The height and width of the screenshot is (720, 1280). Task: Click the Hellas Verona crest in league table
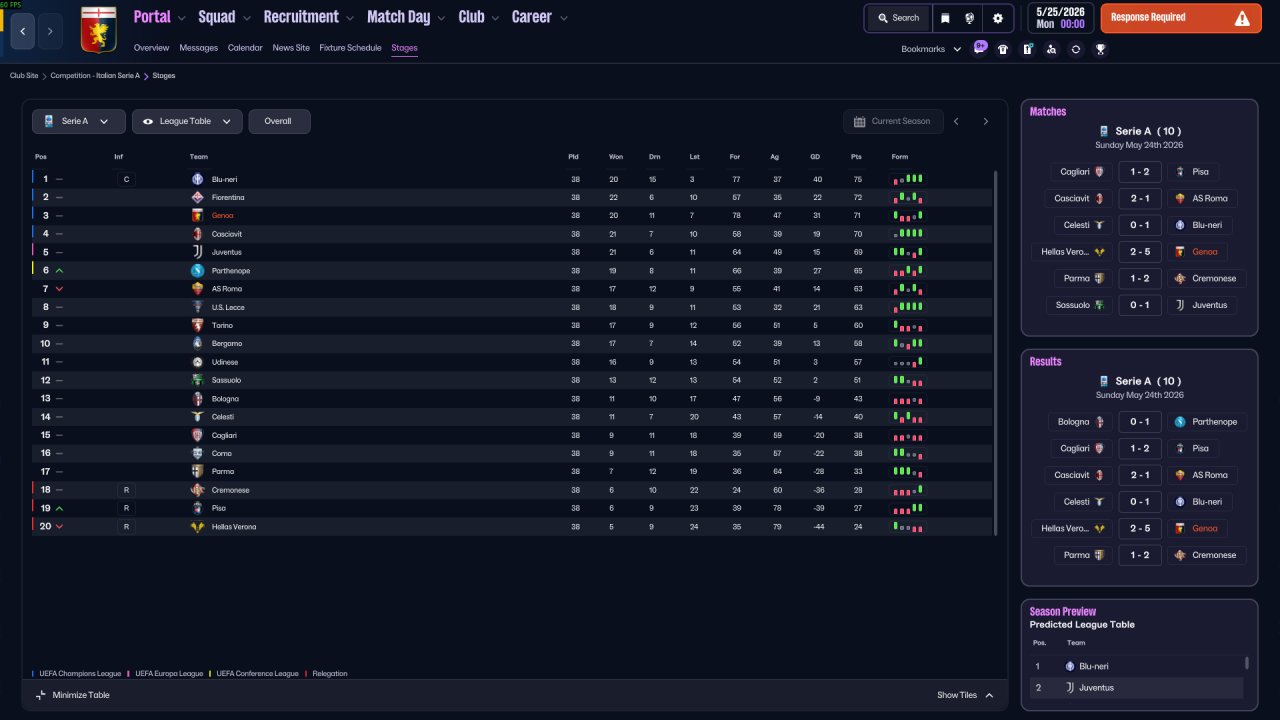197,526
